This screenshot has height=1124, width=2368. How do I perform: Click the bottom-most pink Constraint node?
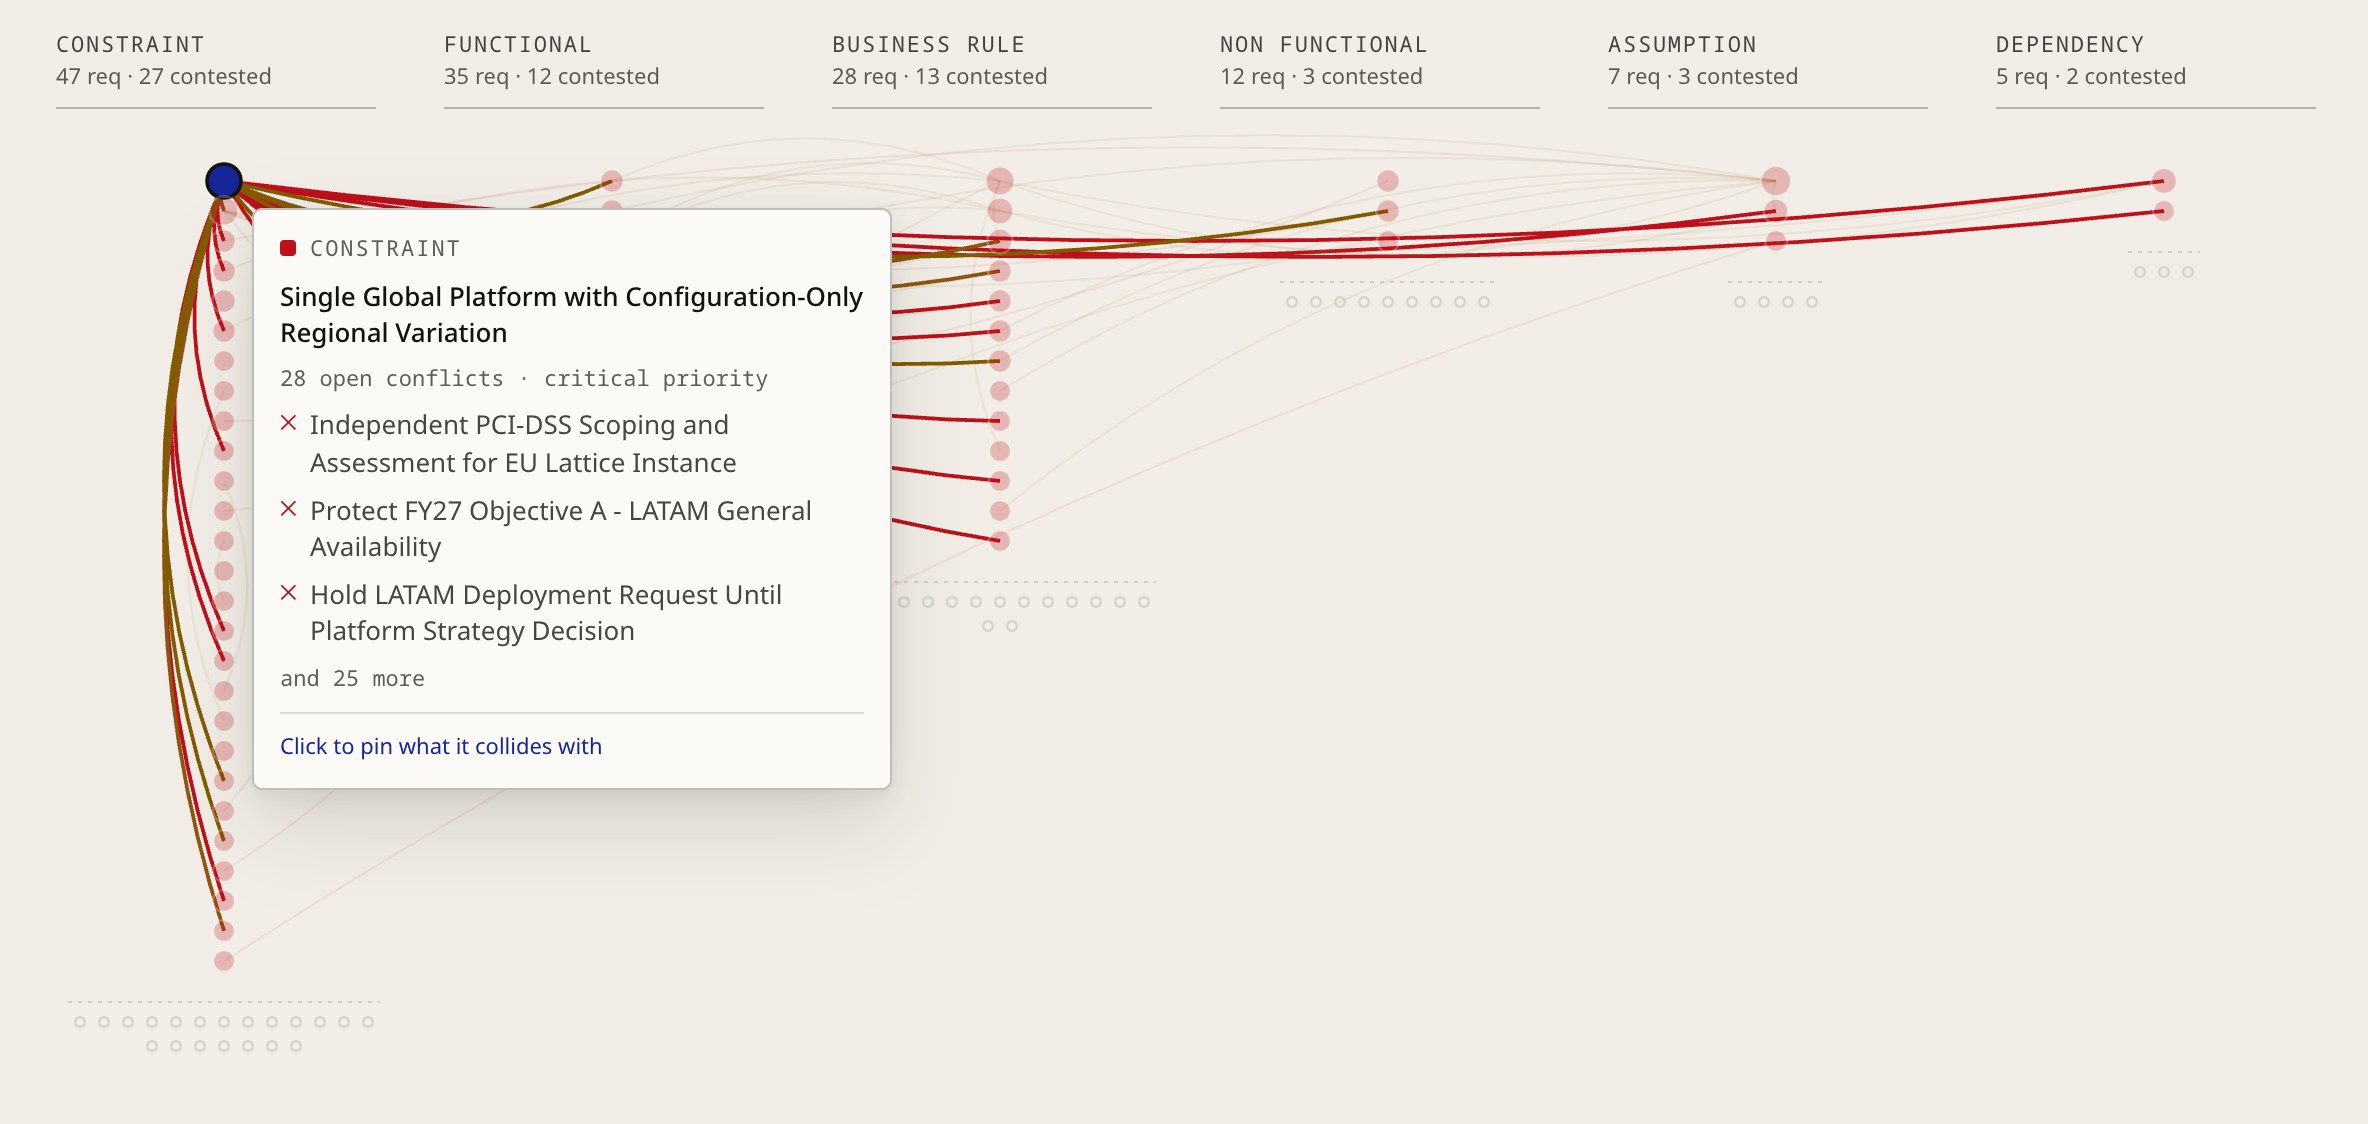[x=224, y=961]
